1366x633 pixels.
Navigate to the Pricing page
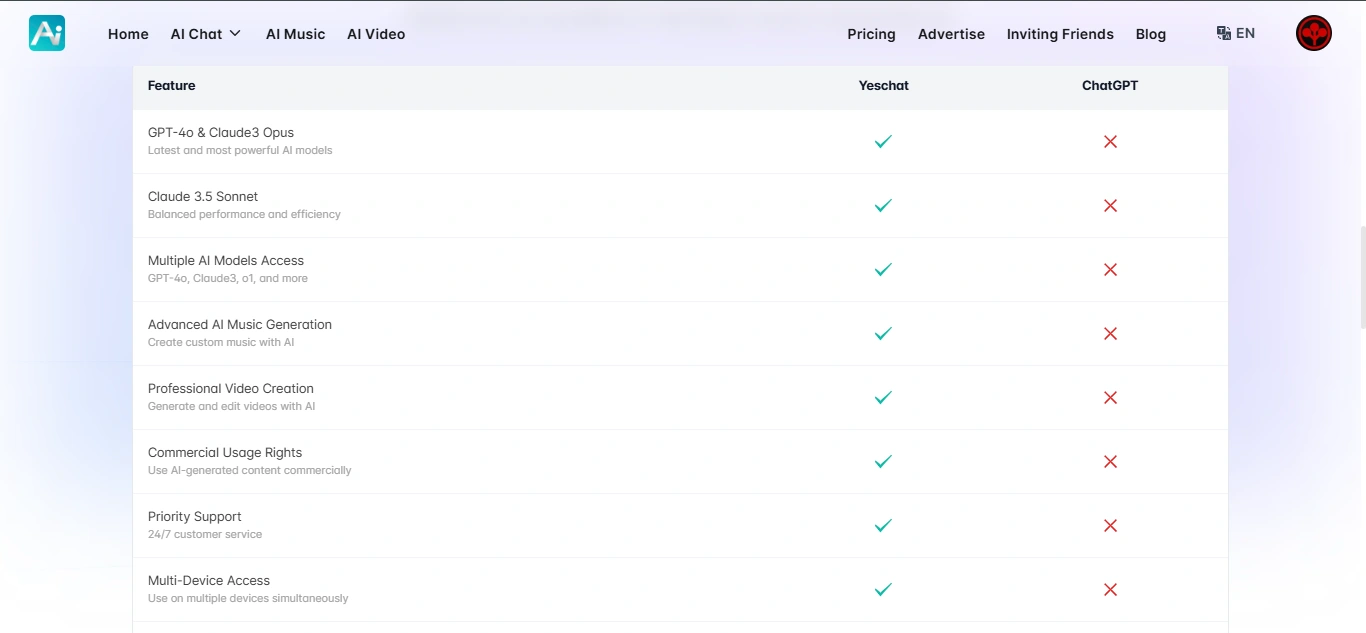point(871,34)
